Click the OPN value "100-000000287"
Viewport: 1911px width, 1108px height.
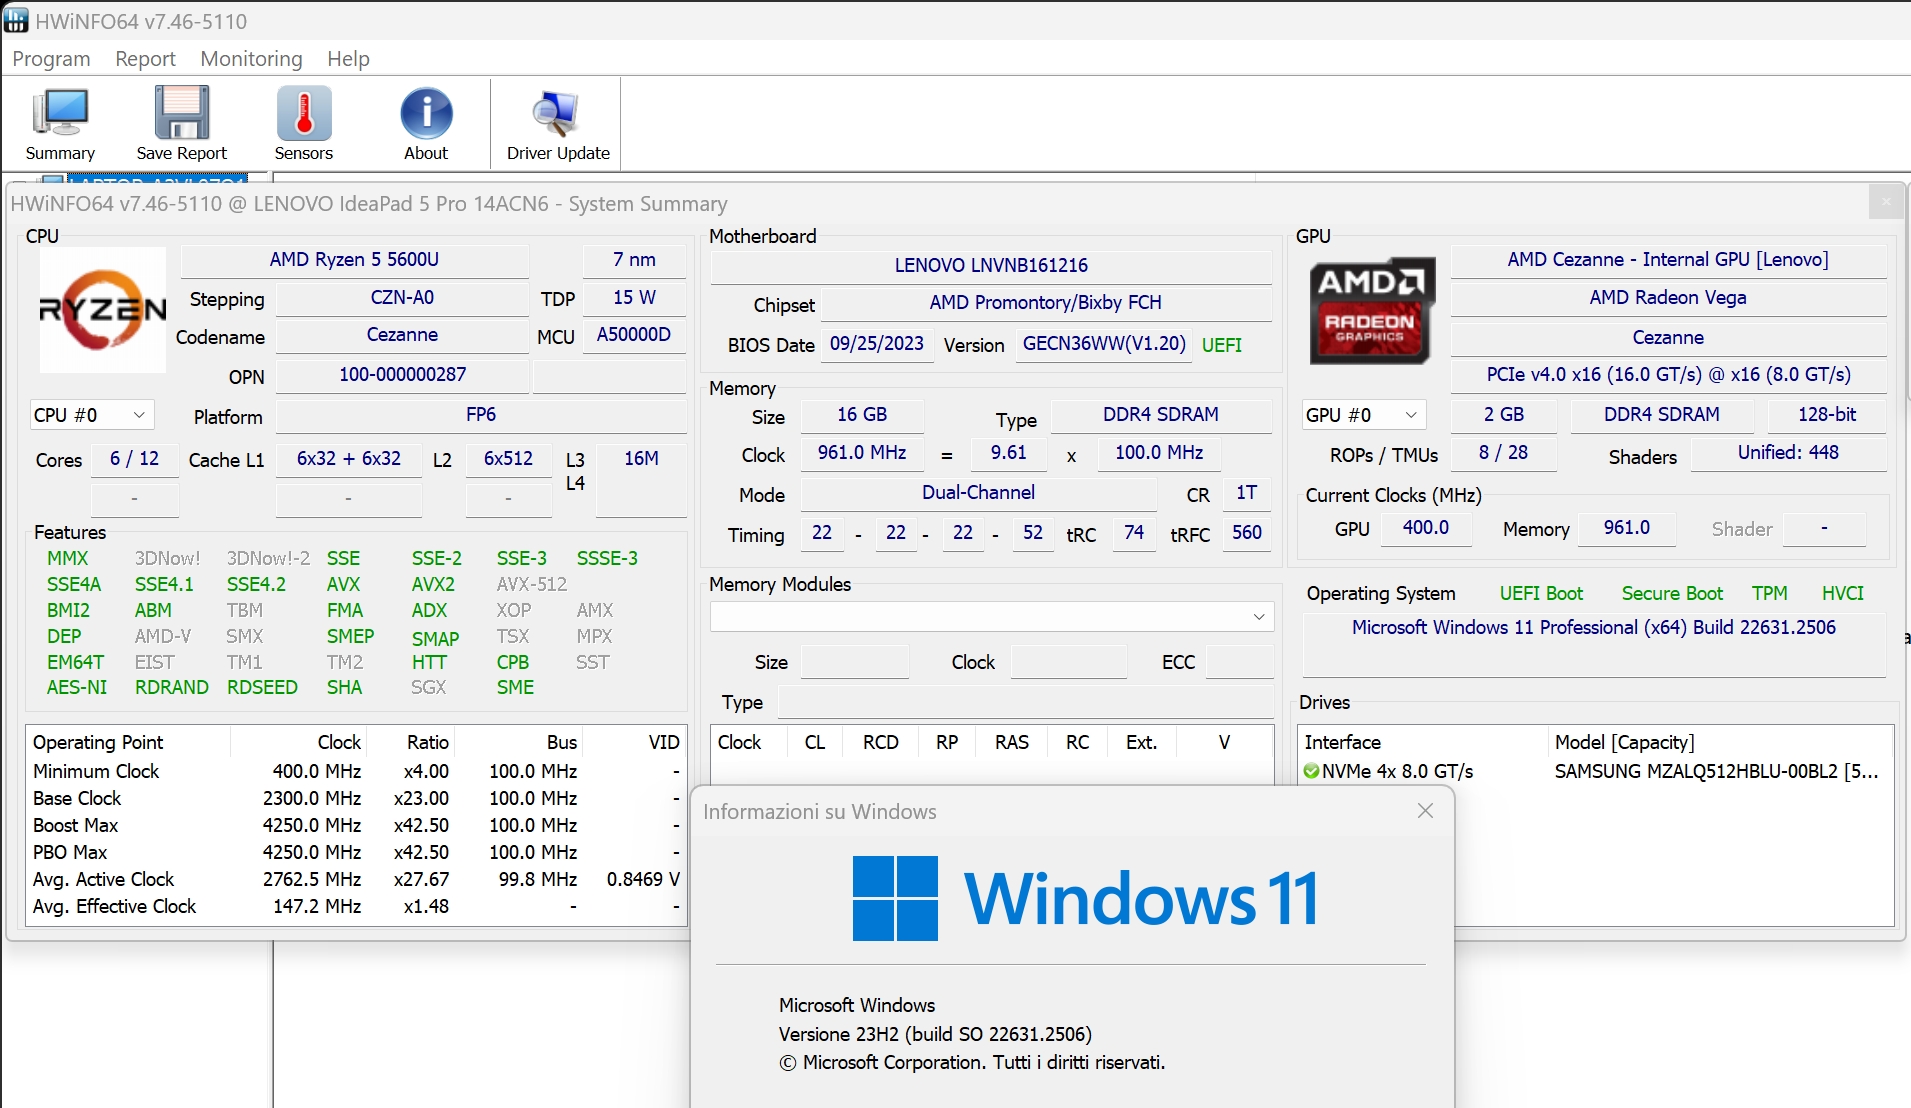pyautogui.click(x=402, y=375)
